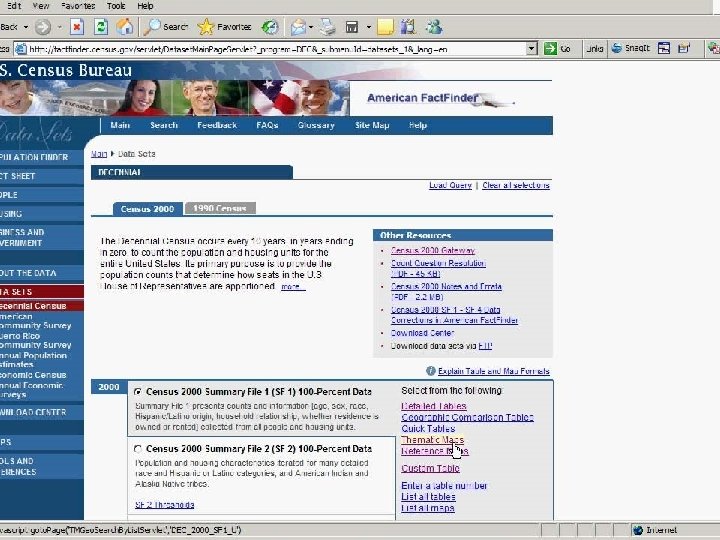
Task: Click the Main breadcrumb link
Action: (x=99, y=154)
